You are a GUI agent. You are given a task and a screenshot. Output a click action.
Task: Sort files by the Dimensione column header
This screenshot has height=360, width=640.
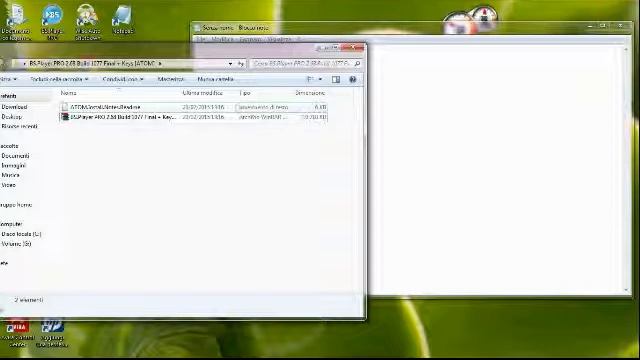(x=310, y=93)
